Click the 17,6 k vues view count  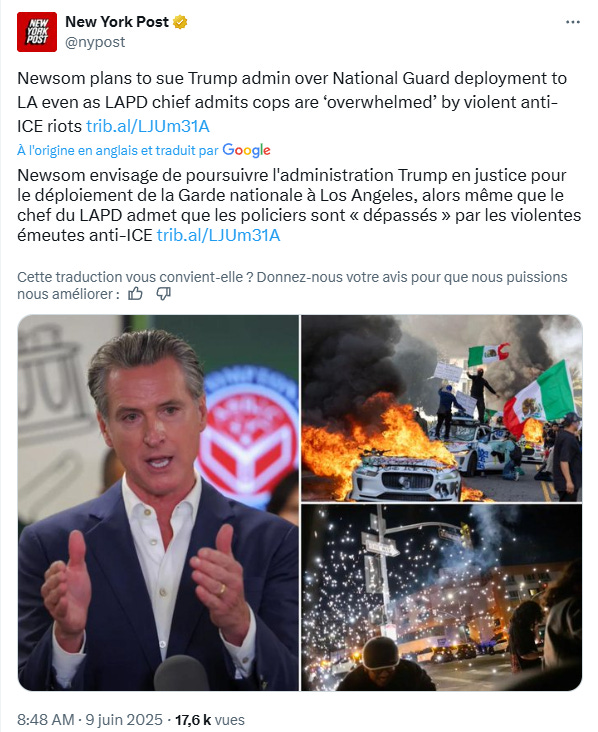point(210,719)
